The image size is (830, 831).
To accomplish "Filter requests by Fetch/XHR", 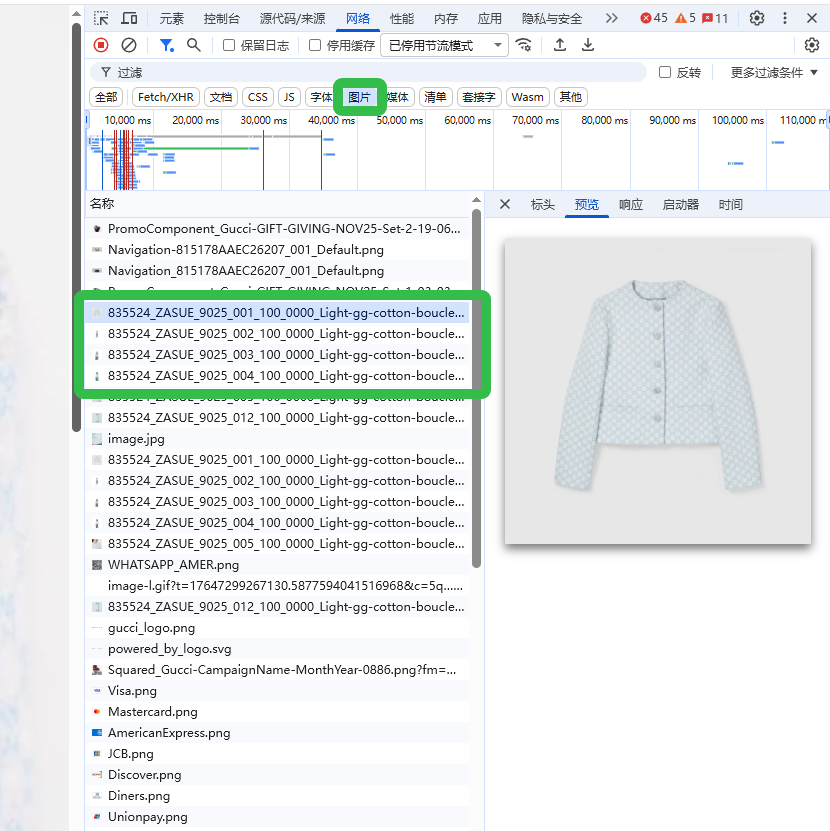I will coord(166,97).
